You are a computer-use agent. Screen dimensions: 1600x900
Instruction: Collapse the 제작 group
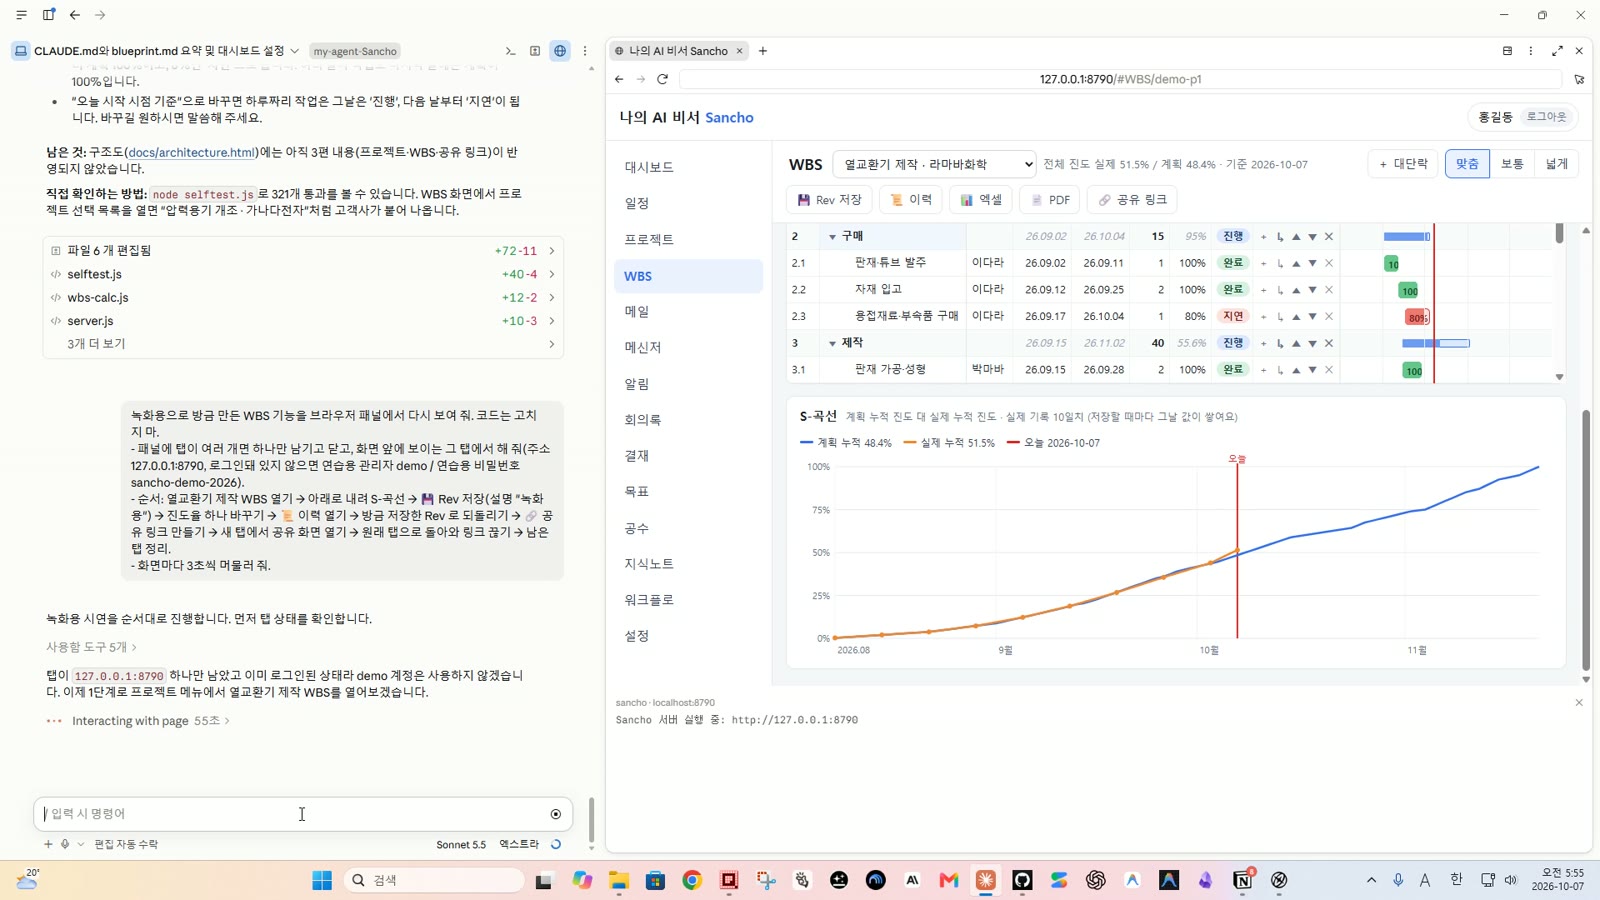pos(832,343)
